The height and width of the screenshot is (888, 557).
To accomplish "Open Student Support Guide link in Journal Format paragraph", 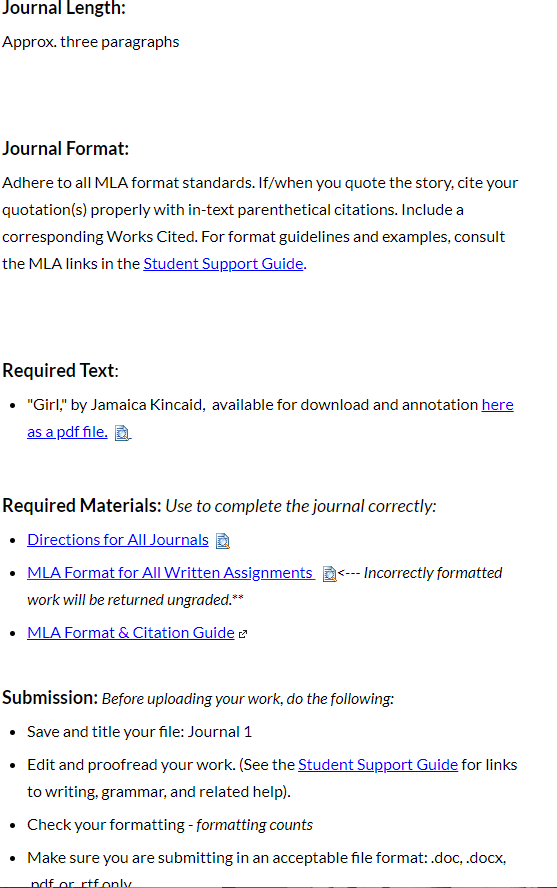I will (x=224, y=263).
